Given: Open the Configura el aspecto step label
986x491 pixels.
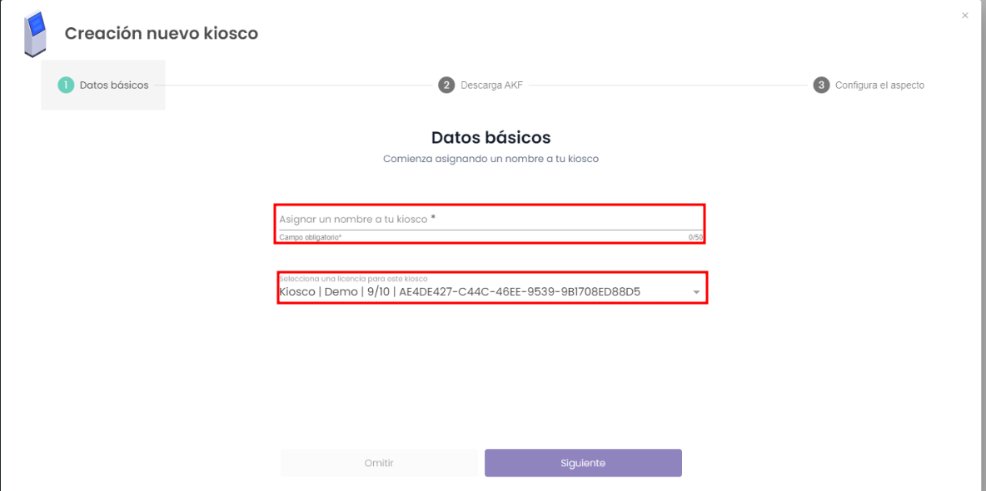Looking at the screenshot, I should click(879, 85).
